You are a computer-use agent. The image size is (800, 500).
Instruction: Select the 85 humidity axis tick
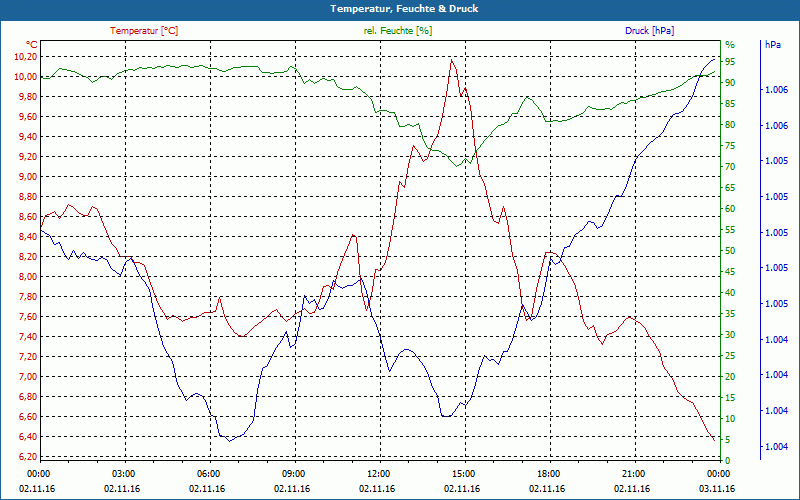(x=730, y=104)
